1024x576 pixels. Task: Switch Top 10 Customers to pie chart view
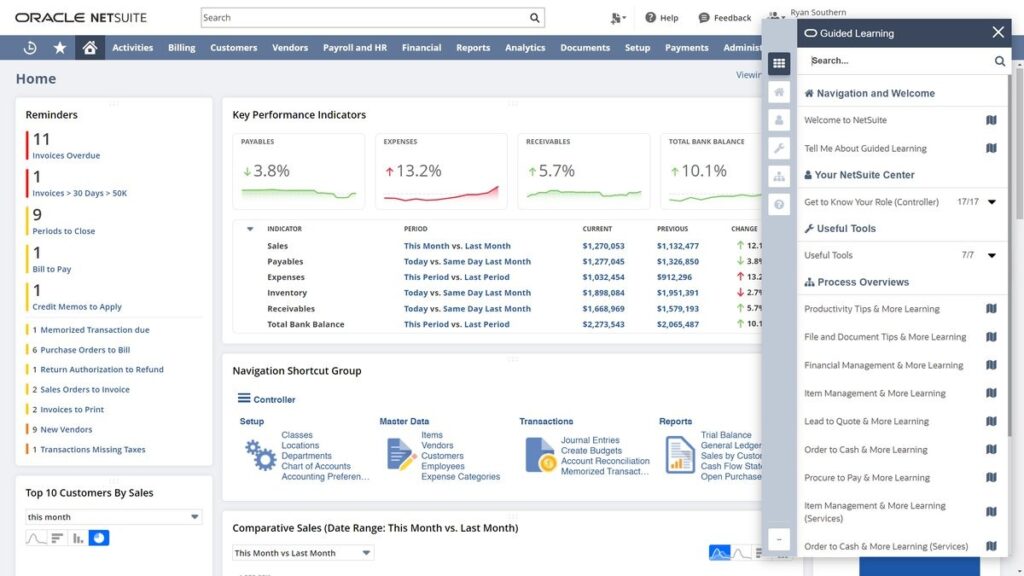point(99,538)
